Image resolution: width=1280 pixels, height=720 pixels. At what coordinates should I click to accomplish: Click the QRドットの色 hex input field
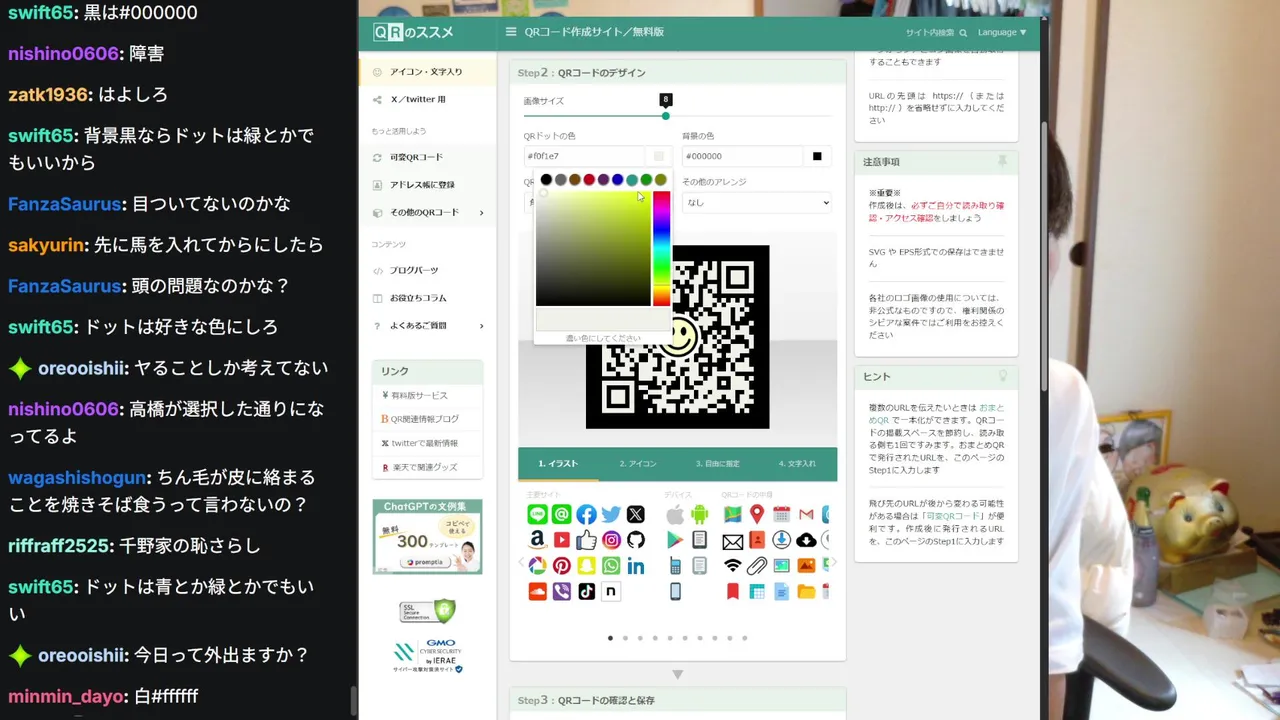(x=585, y=156)
